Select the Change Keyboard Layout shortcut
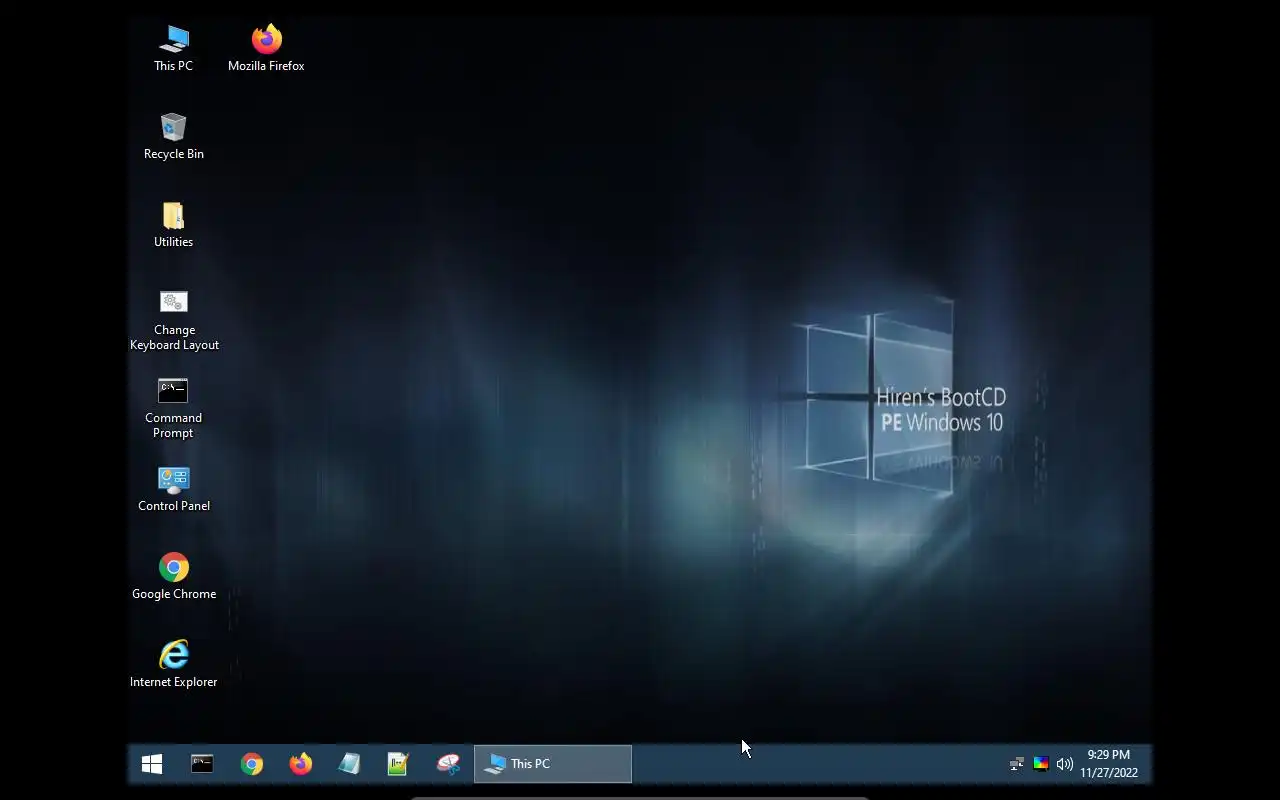This screenshot has width=1280, height=800. (x=173, y=320)
